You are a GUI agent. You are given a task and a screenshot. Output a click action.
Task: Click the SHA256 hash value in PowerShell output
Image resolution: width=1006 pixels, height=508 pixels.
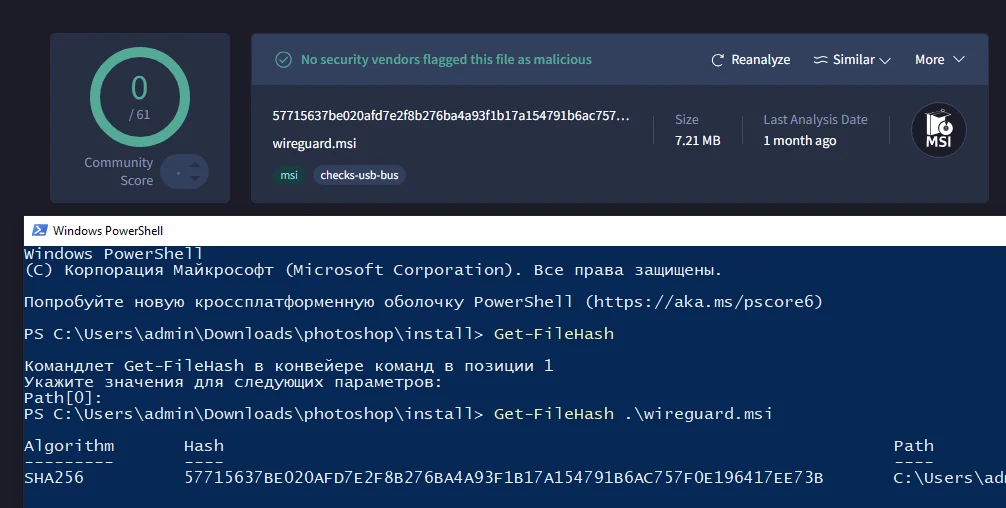pos(503,478)
